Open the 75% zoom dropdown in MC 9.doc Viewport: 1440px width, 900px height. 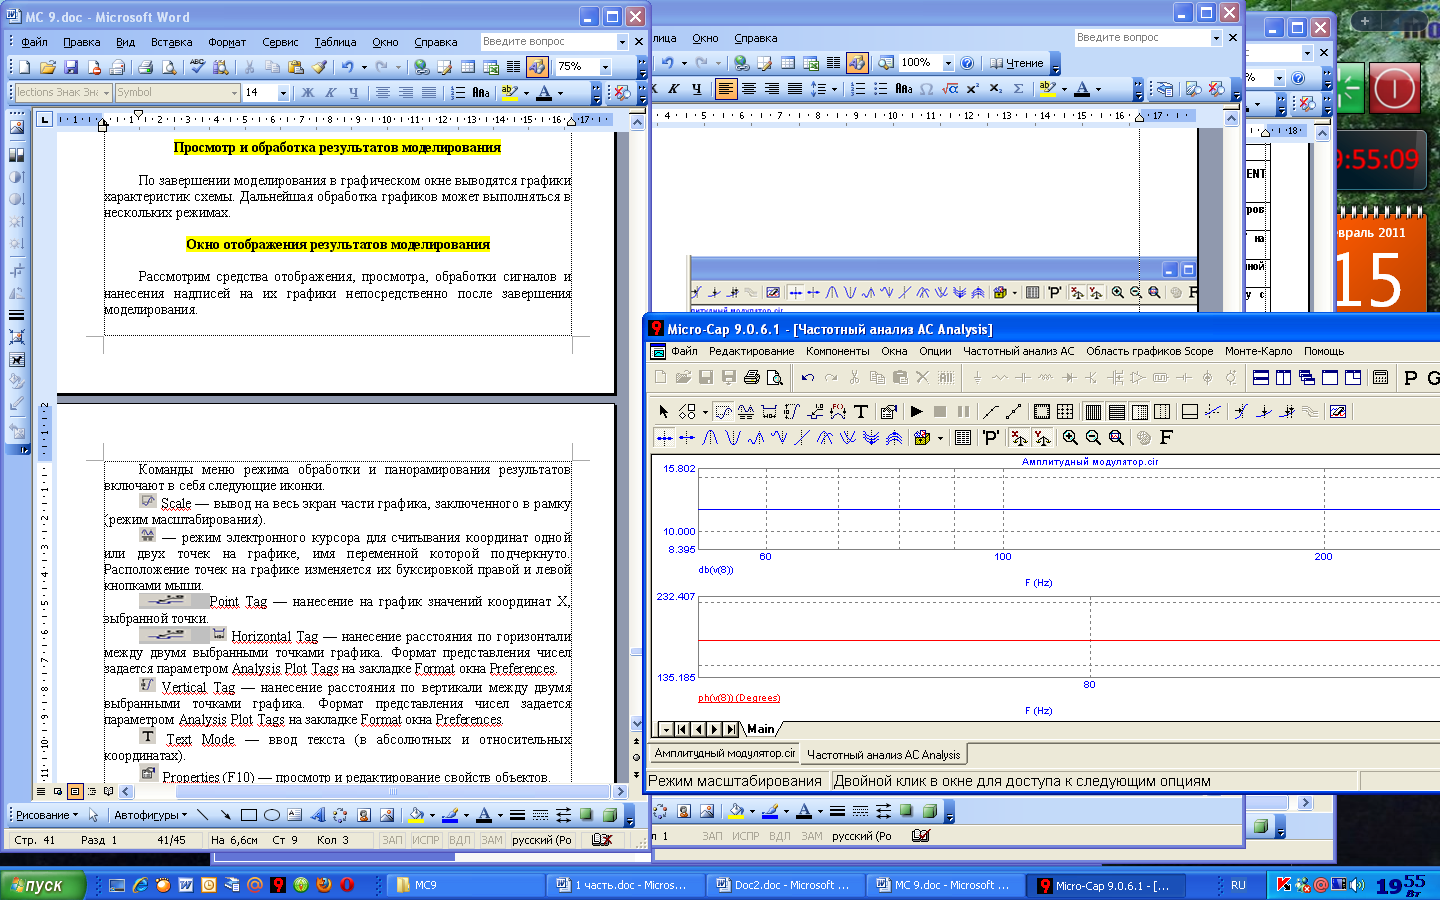click(x=606, y=67)
